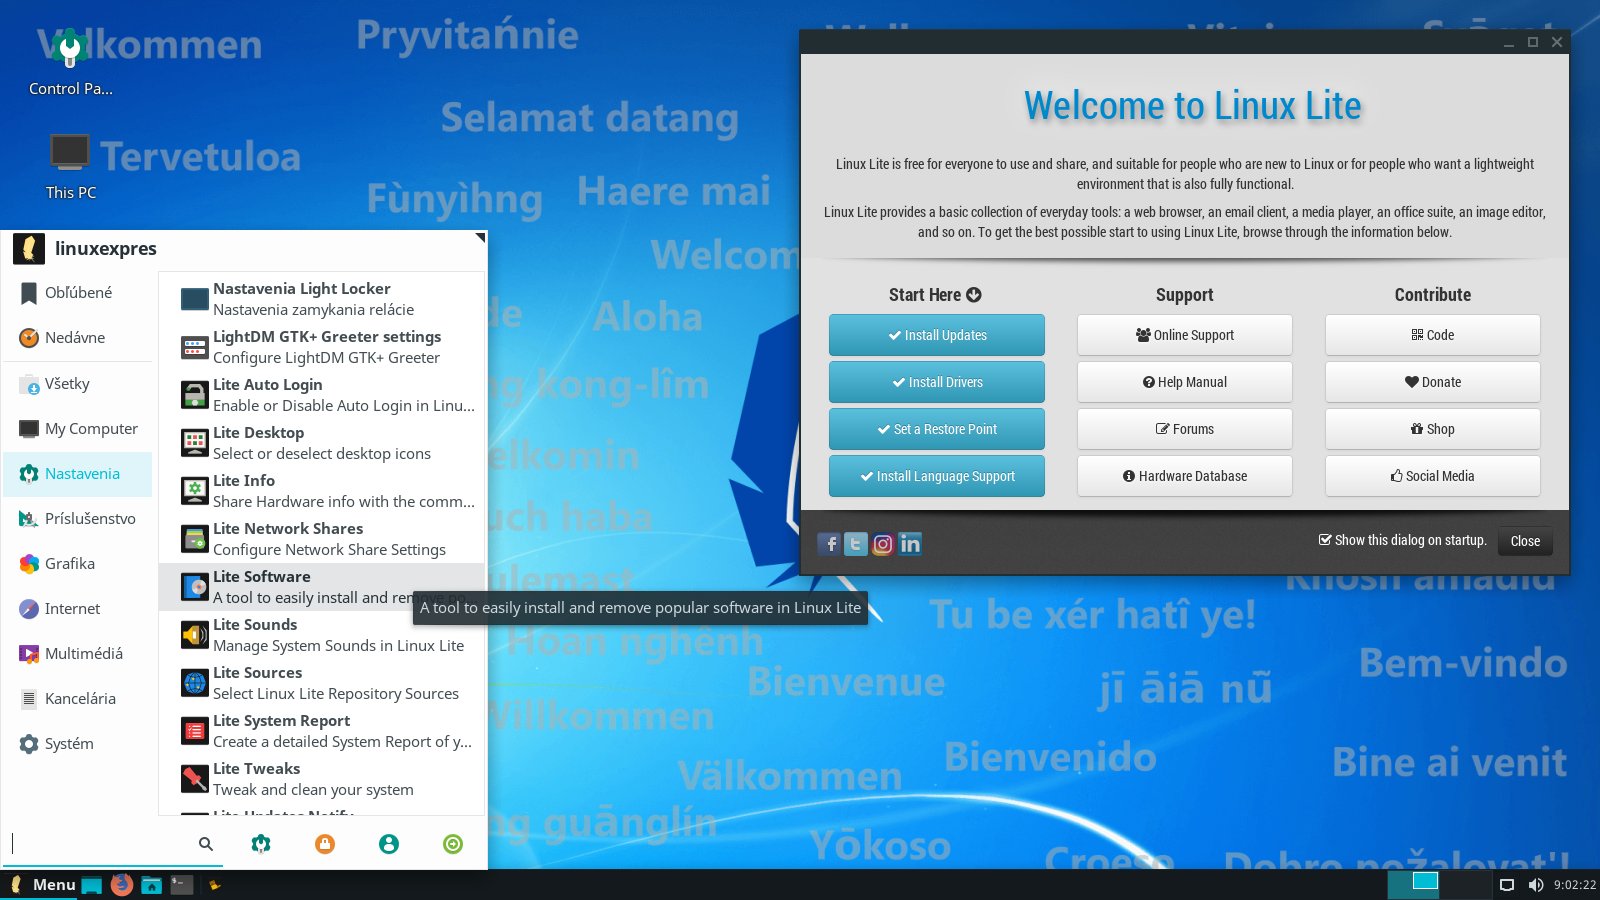Click the Code button under Contribute

pos(1433,335)
